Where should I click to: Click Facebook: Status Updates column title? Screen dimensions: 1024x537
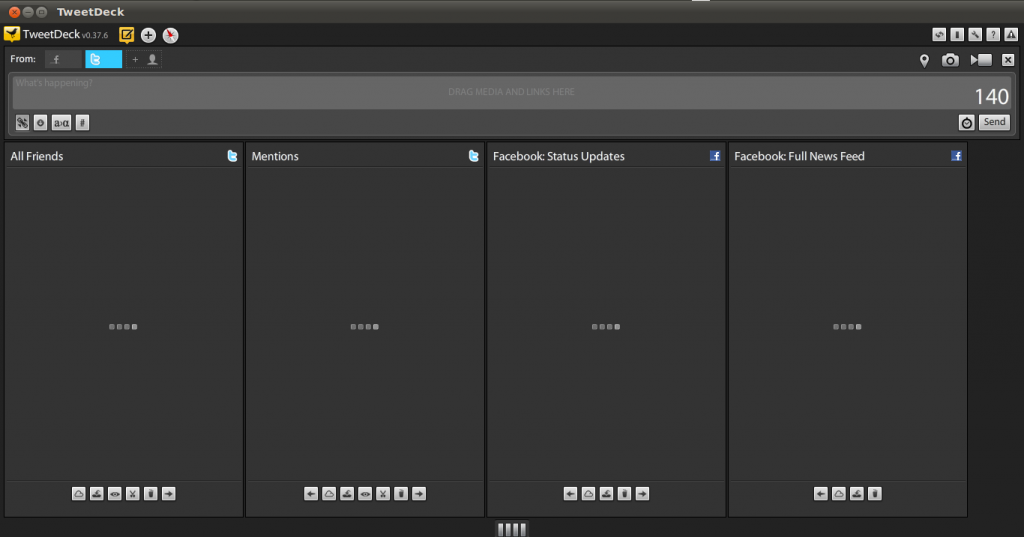(558, 156)
